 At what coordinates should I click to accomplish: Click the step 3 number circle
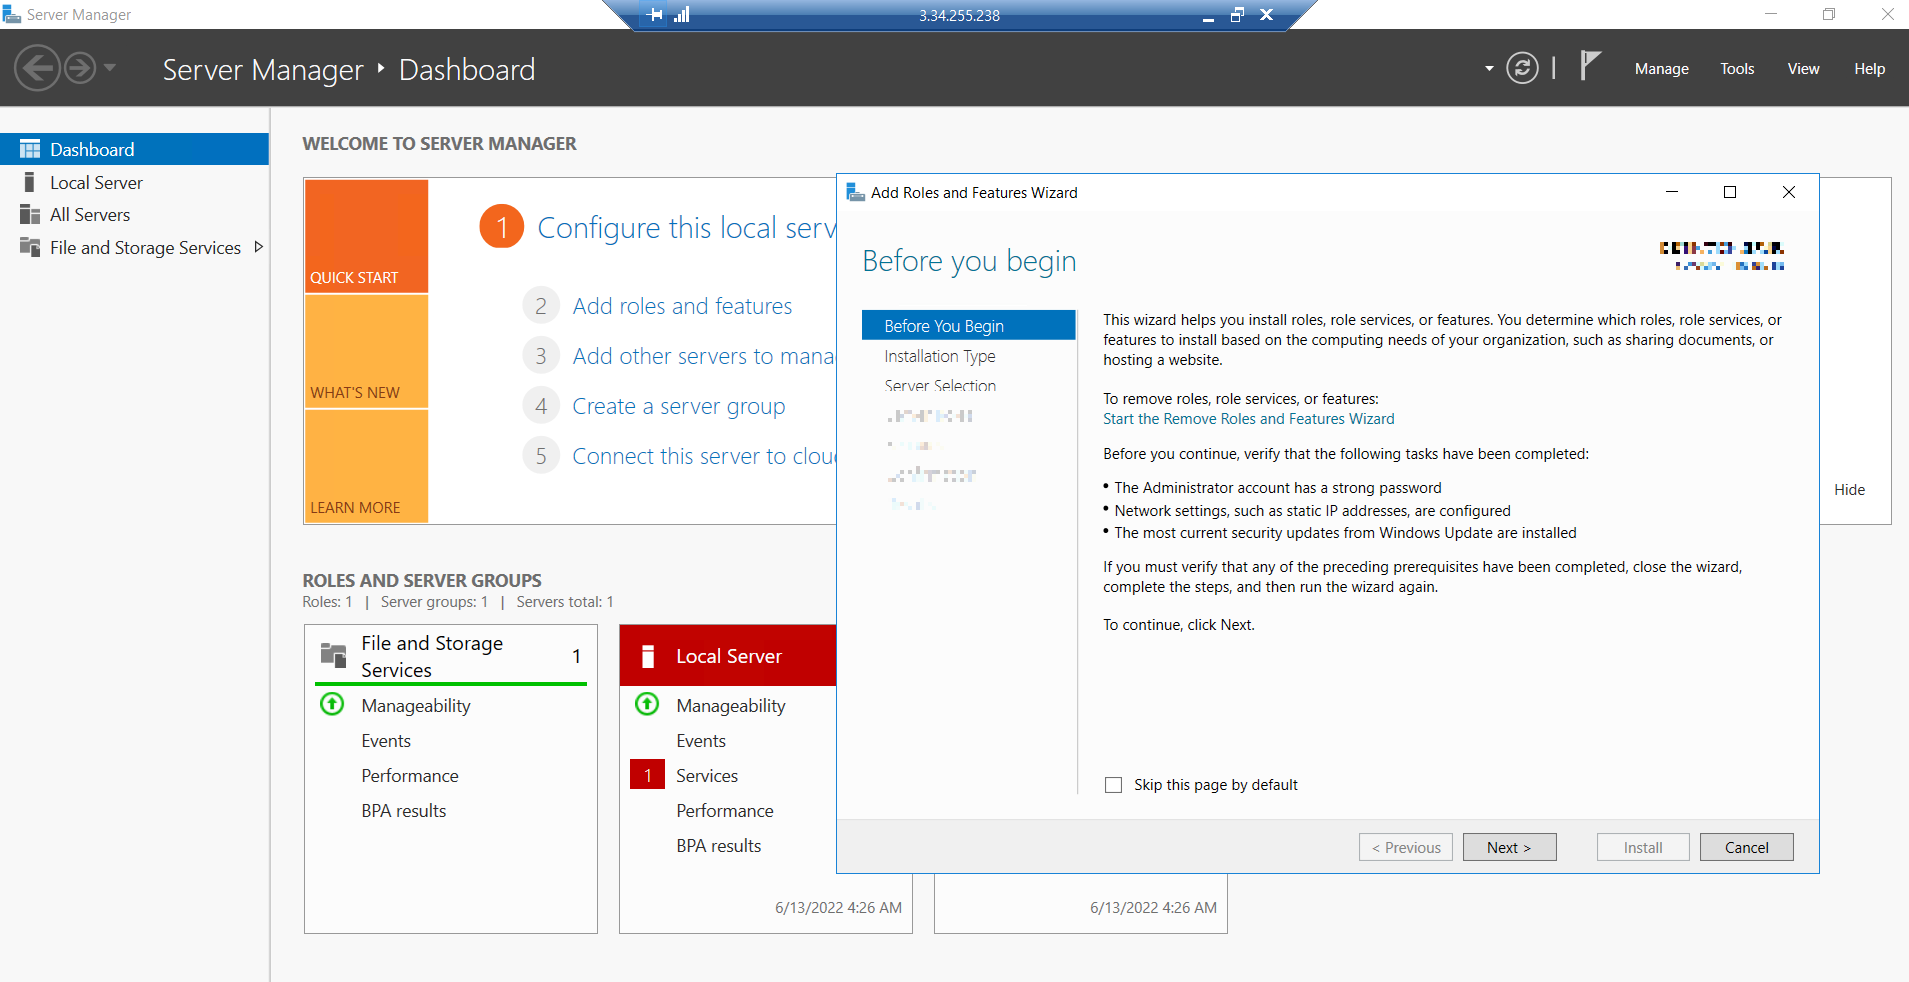coord(541,355)
